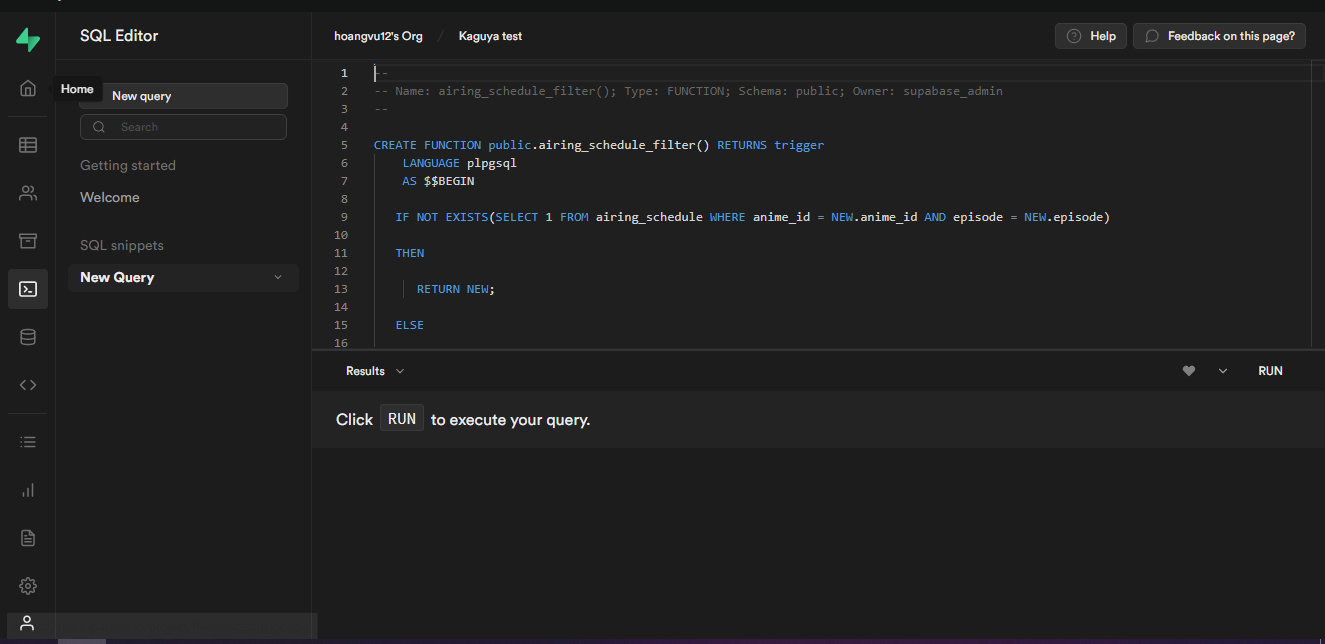Favorite the current query with the heart

pyautogui.click(x=1188, y=370)
